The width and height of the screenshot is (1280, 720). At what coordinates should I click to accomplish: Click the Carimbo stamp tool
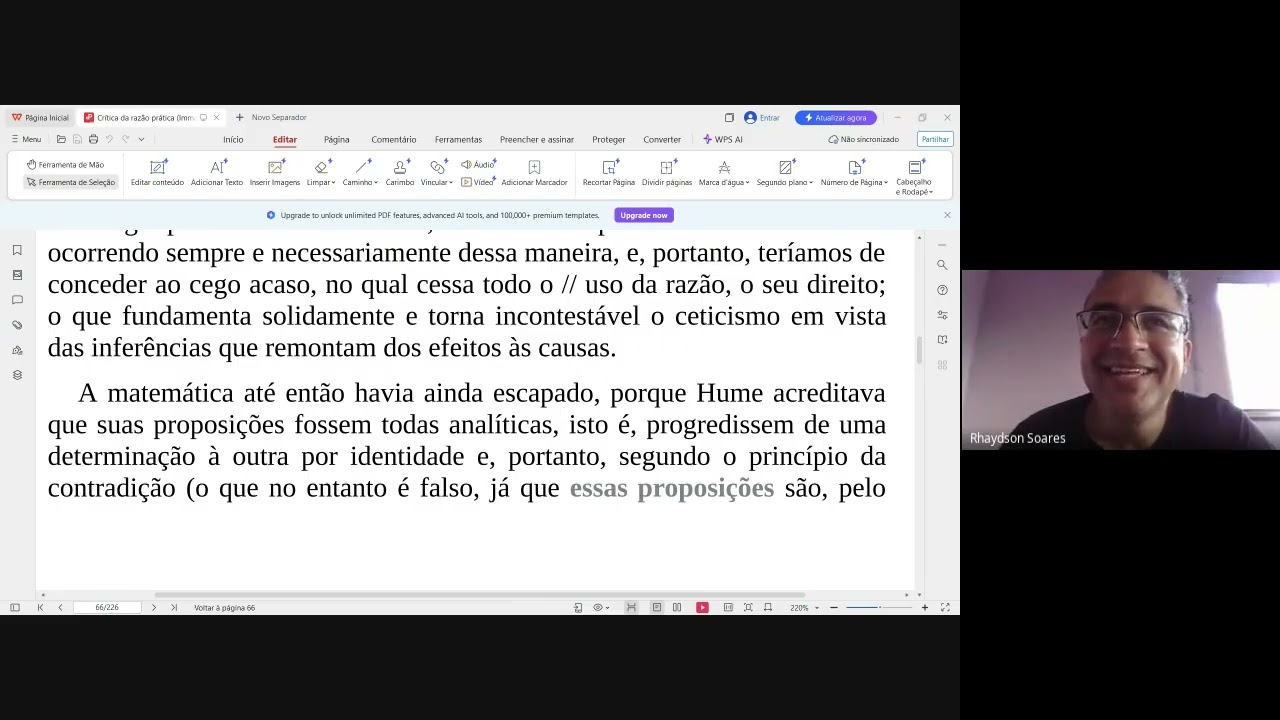tap(400, 173)
